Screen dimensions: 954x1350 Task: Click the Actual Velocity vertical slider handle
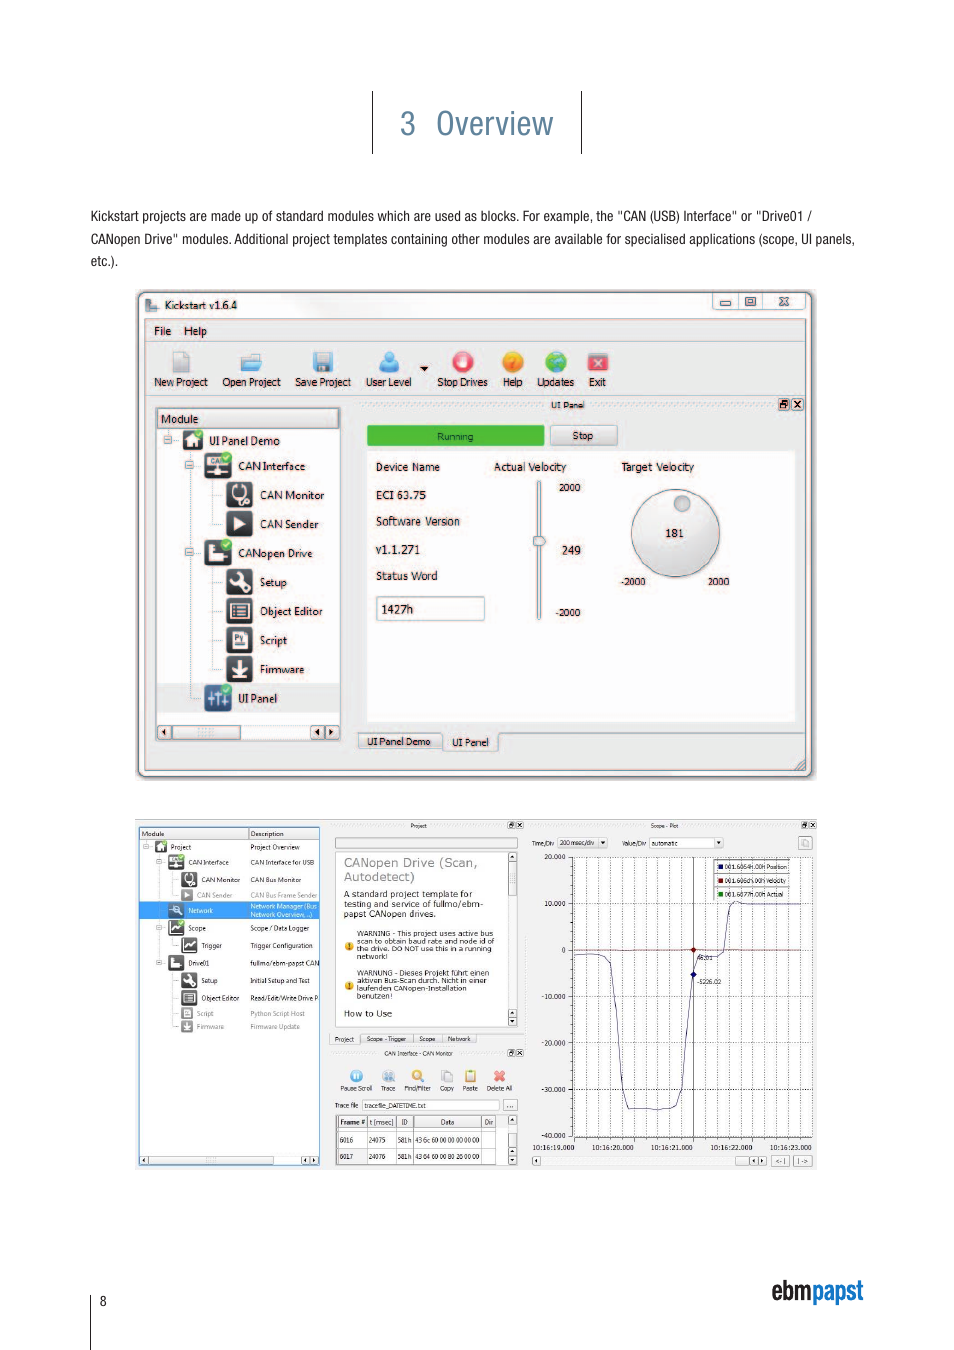[x=539, y=541]
